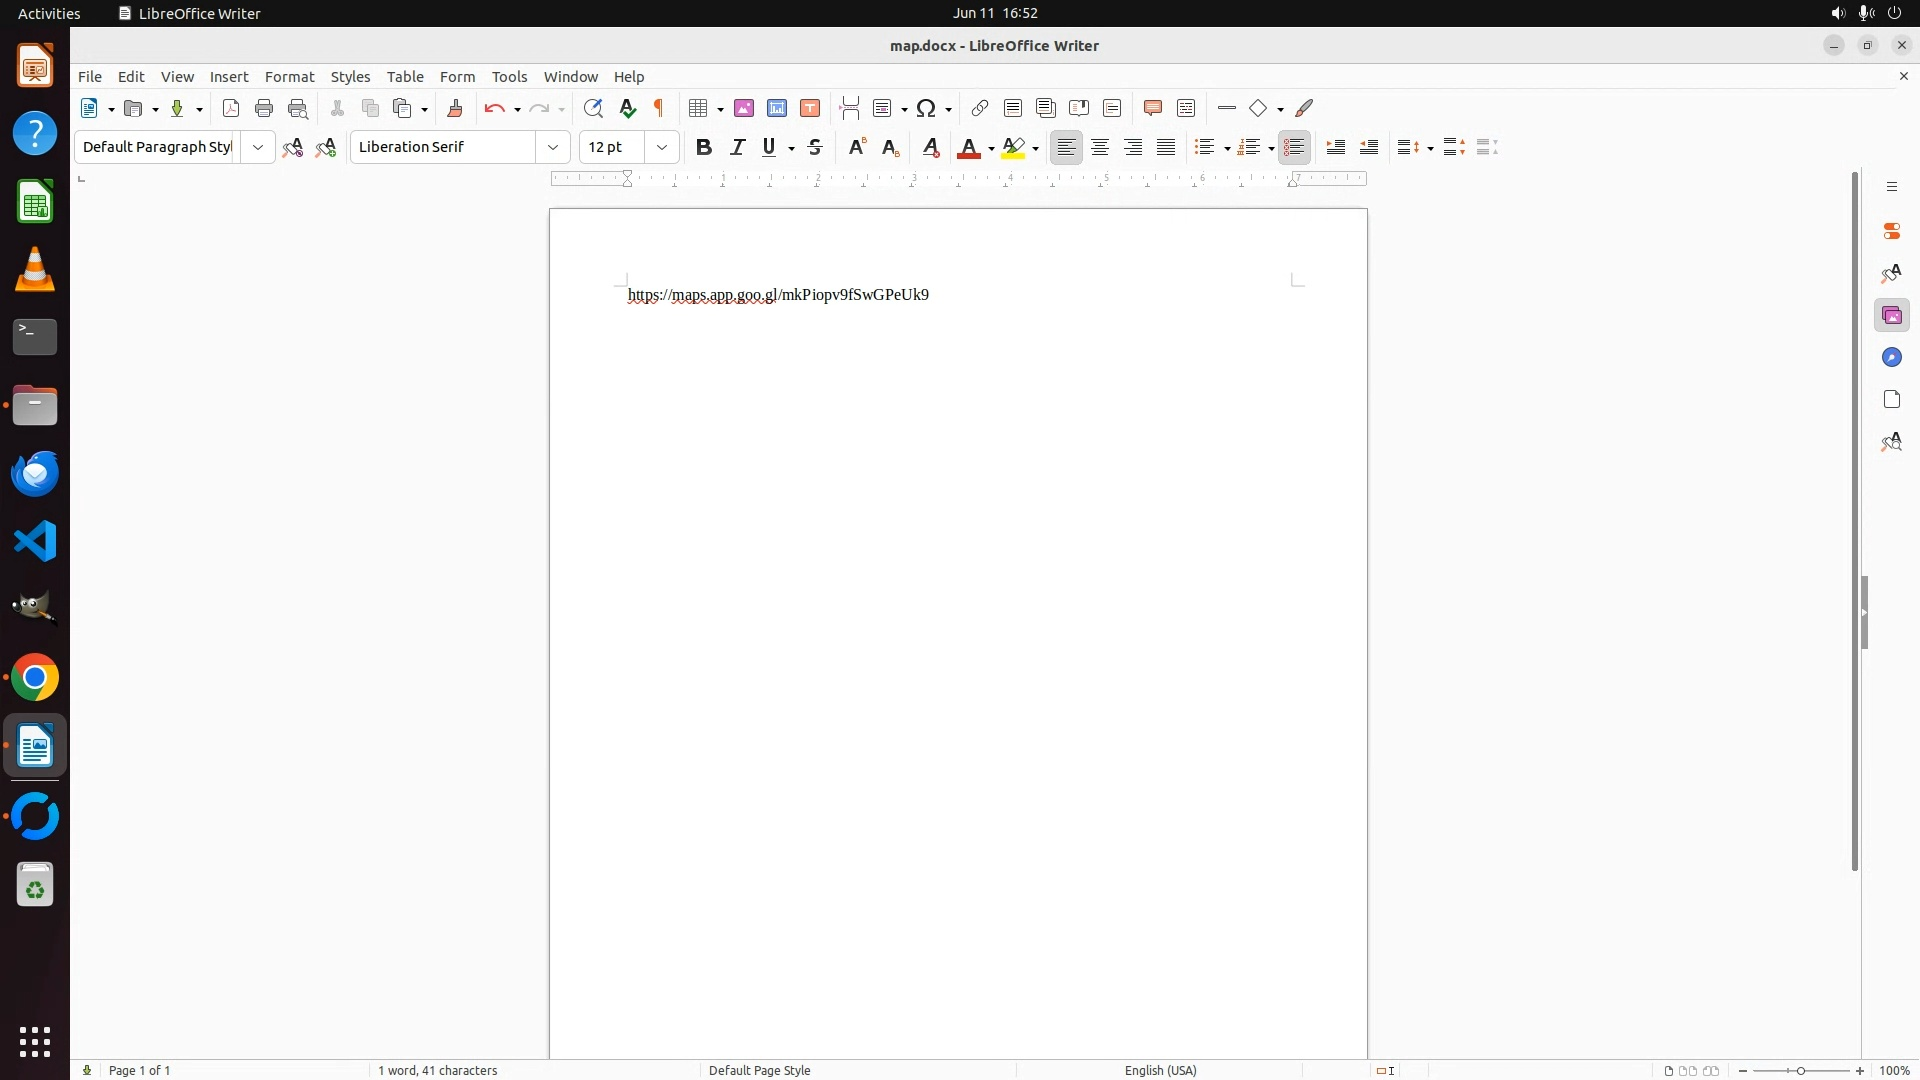Open Find & Replace tool

pyautogui.click(x=593, y=108)
